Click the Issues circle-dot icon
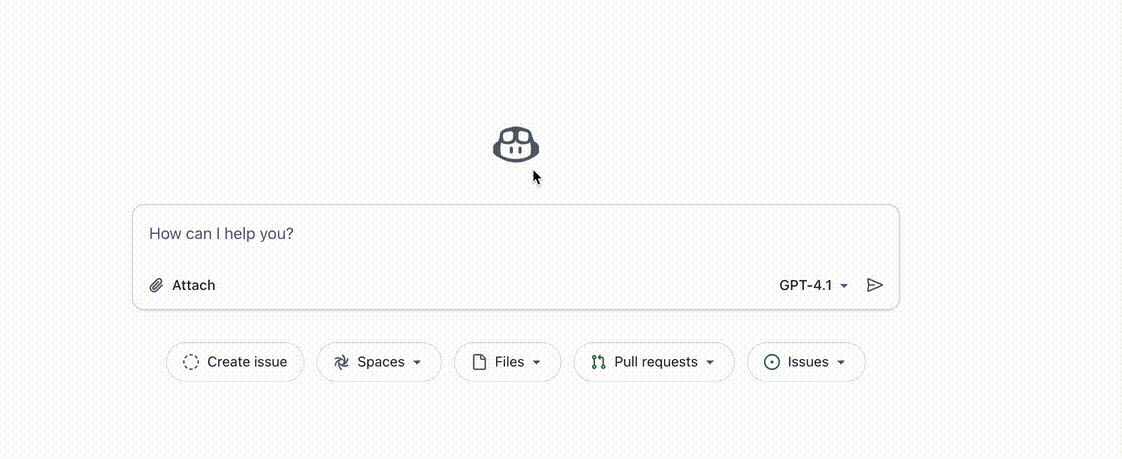Image resolution: width=1122 pixels, height=459 pixels. point(772,362)
